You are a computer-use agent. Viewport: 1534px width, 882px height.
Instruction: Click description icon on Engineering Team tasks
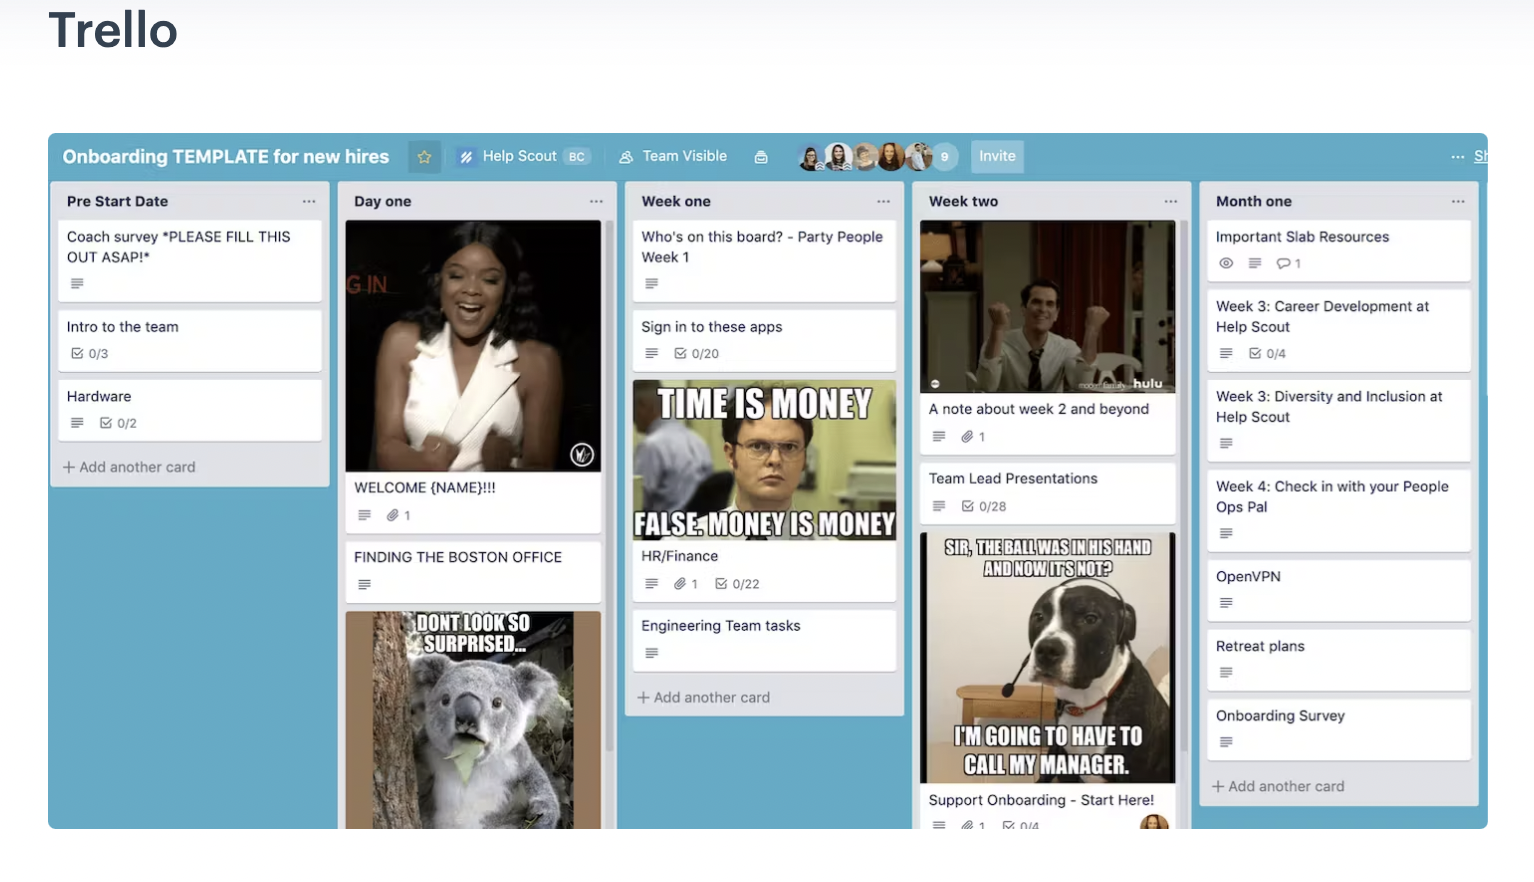pyautogui.click(x=652, y=653)
